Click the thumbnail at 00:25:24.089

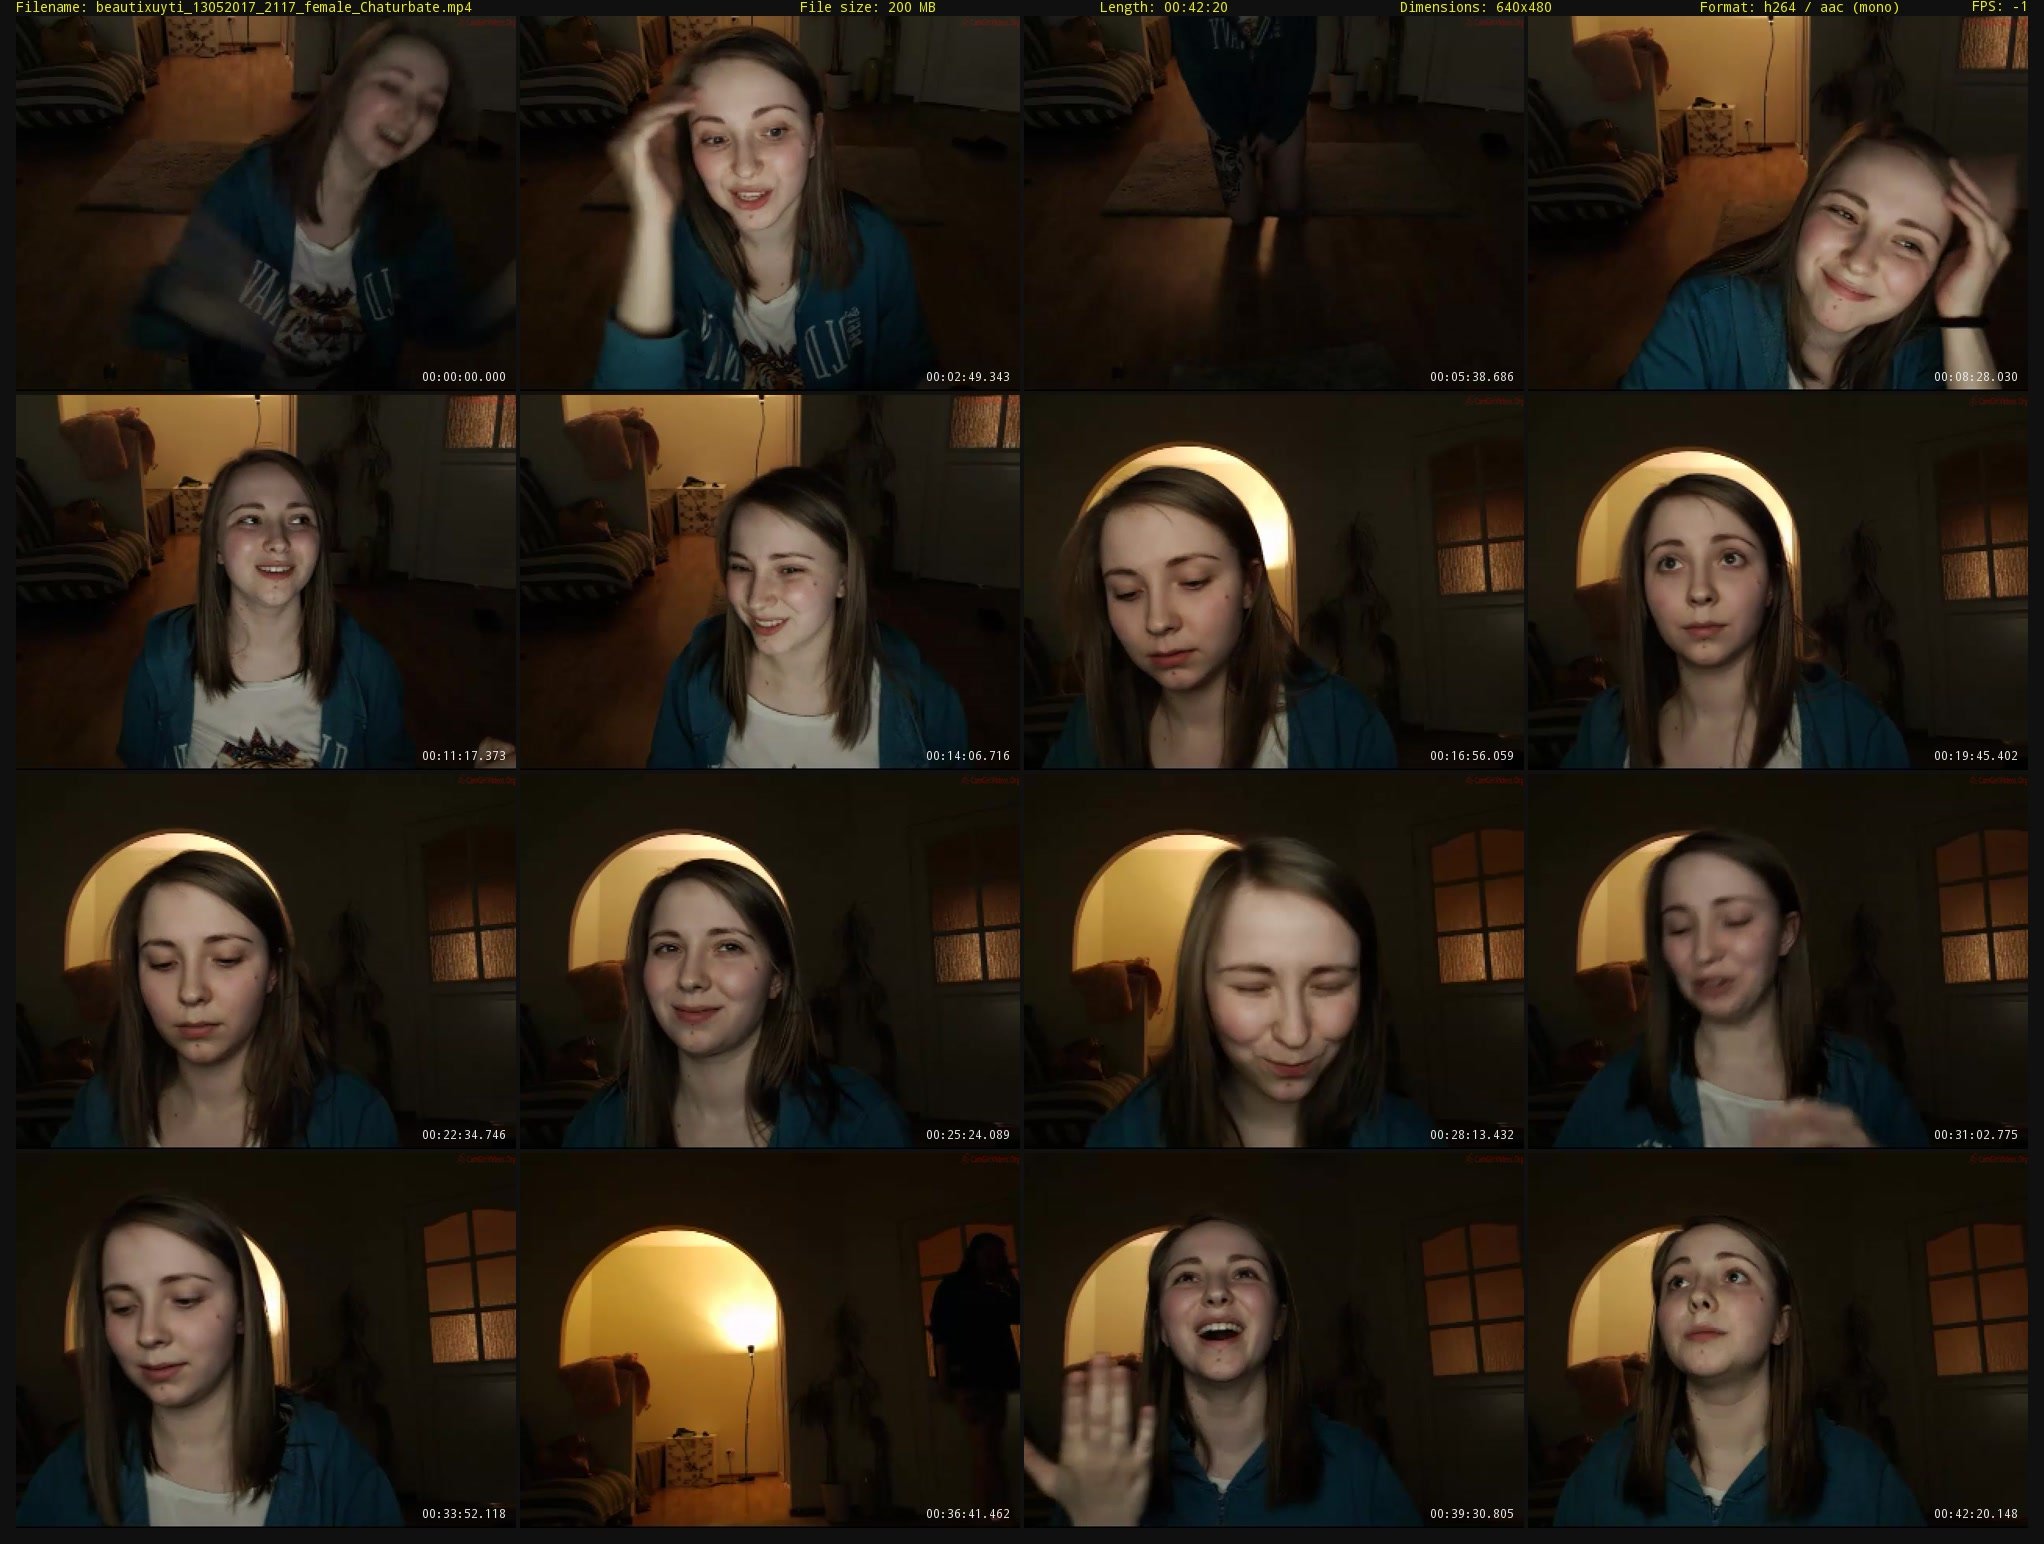click(770, 960)
